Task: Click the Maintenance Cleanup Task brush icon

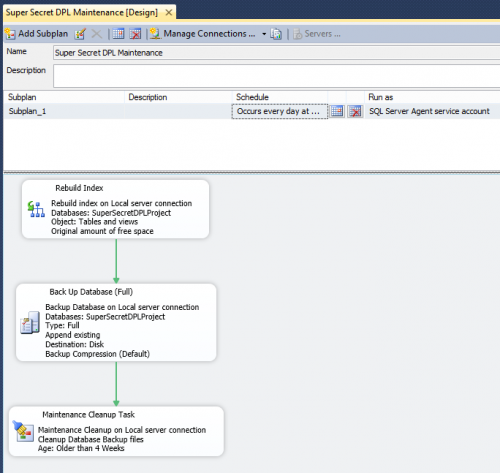Action: click(x=23, y=431)
